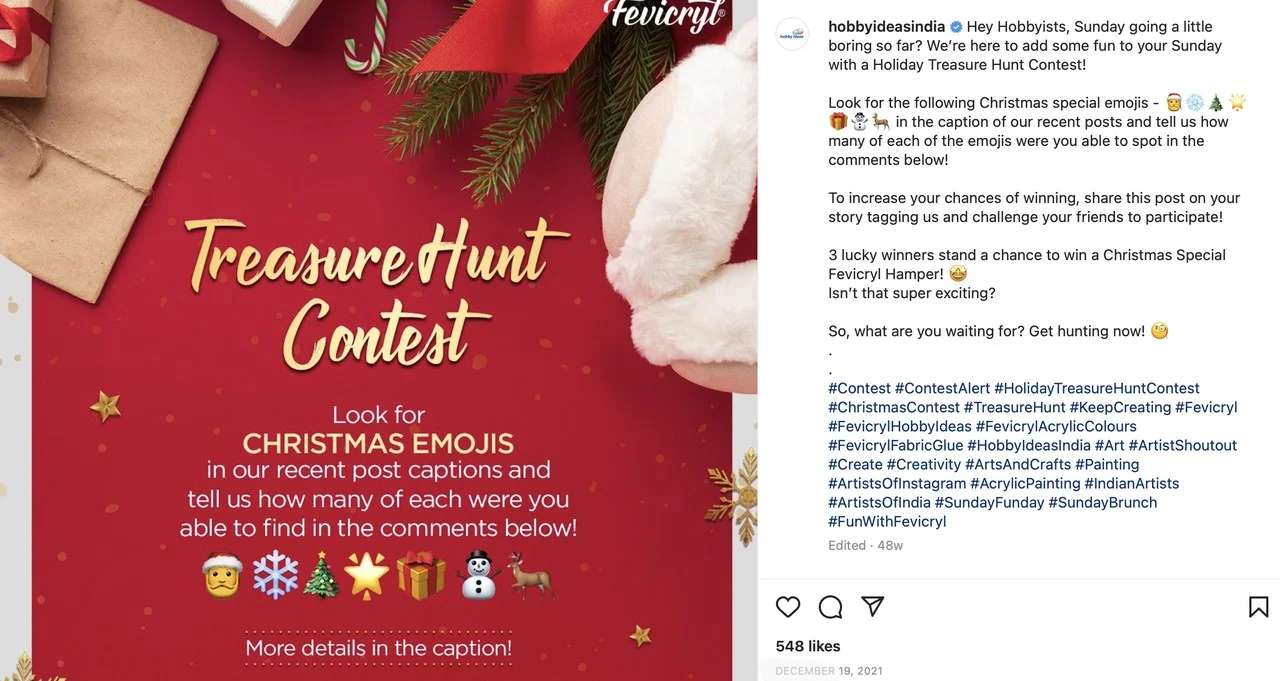Screen dimensions: 1280x681
Task: Open the #ChristmasContest hashtag link
Action: [892, 407]
